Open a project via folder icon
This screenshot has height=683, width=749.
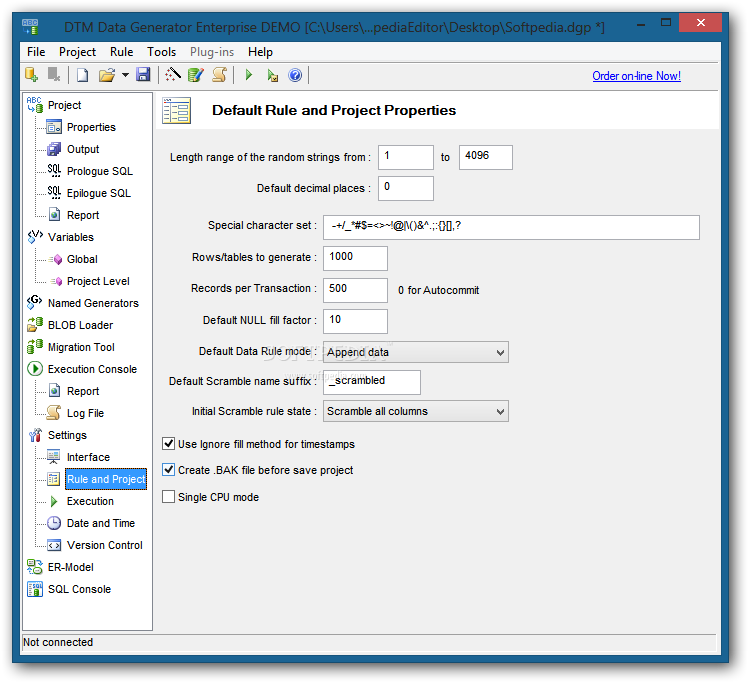(x=107, y=75)
